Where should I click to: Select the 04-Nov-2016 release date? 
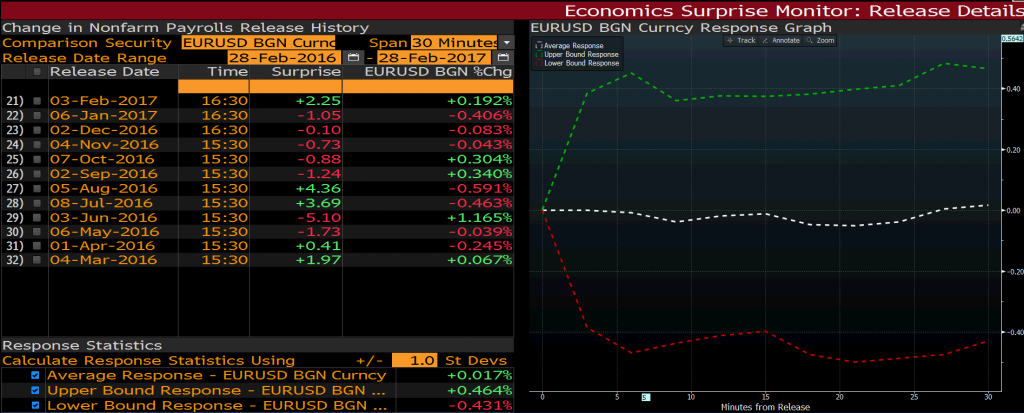[x=104, y=144]
